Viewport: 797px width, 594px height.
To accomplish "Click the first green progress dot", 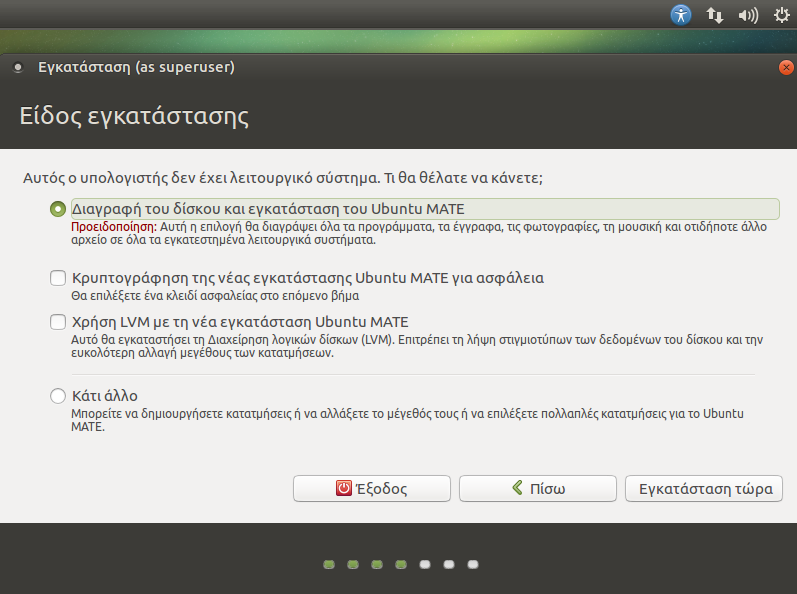I will point(328,565).
